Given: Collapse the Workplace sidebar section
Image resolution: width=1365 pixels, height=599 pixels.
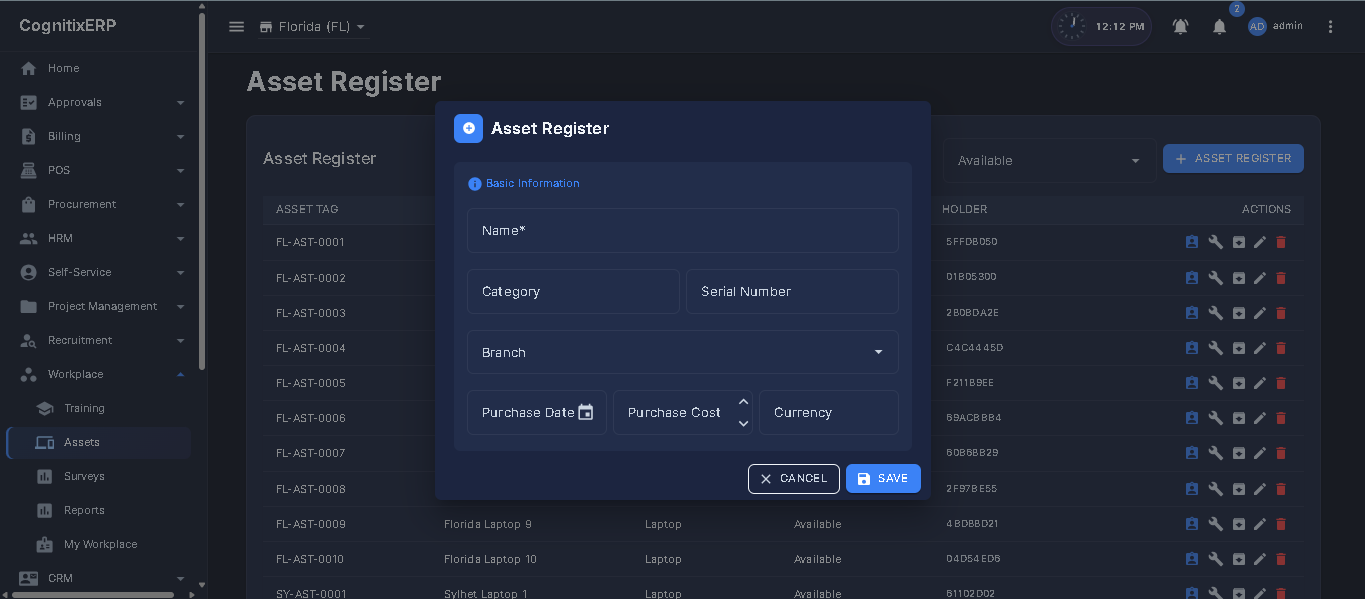Looking at the screenshot, I should pyautogui.click(x=103, y=374).
